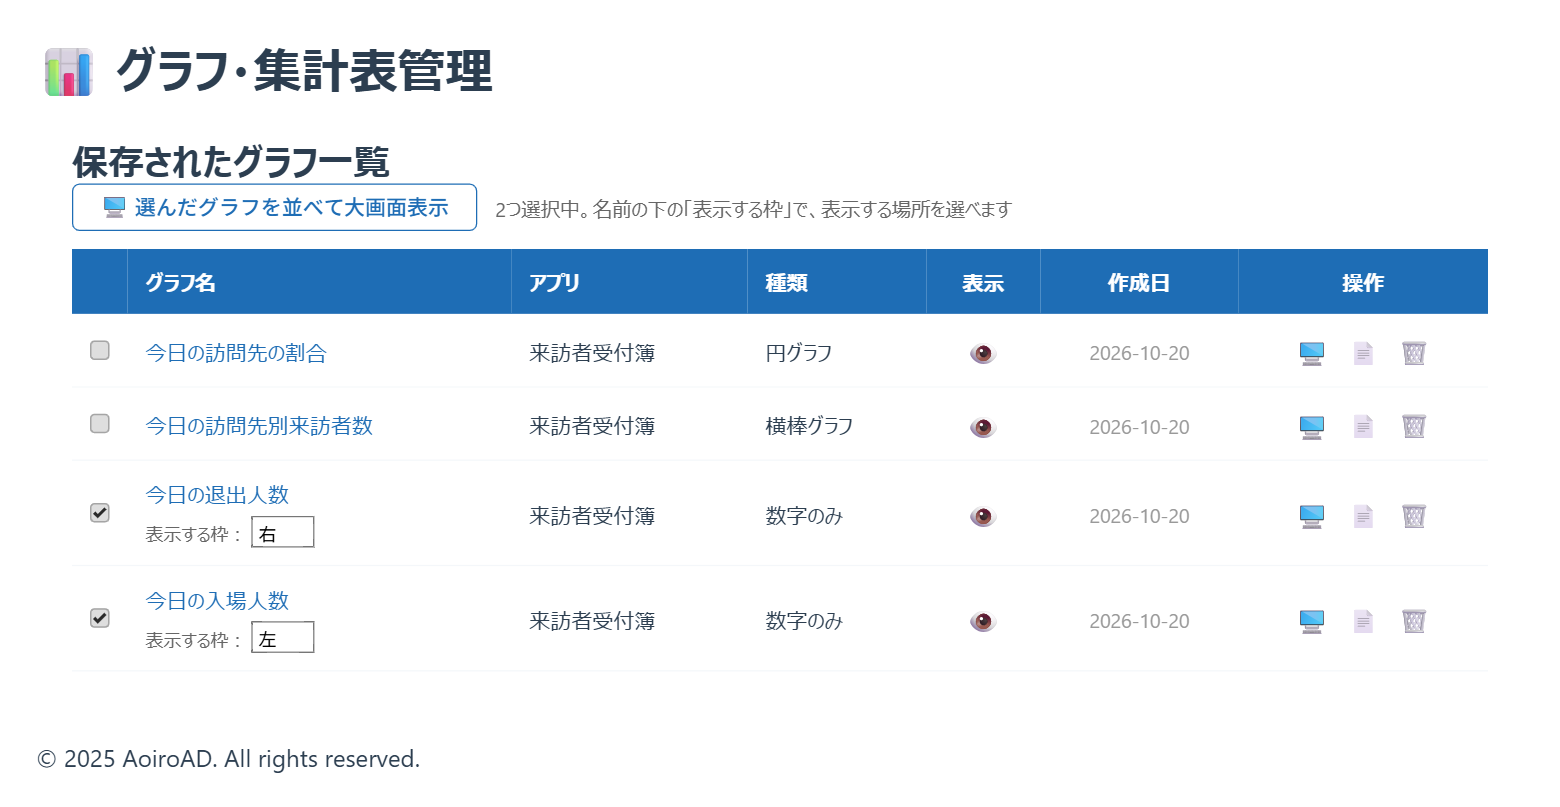Open big-screen view for 今日の入場人数

[1312, 621]
